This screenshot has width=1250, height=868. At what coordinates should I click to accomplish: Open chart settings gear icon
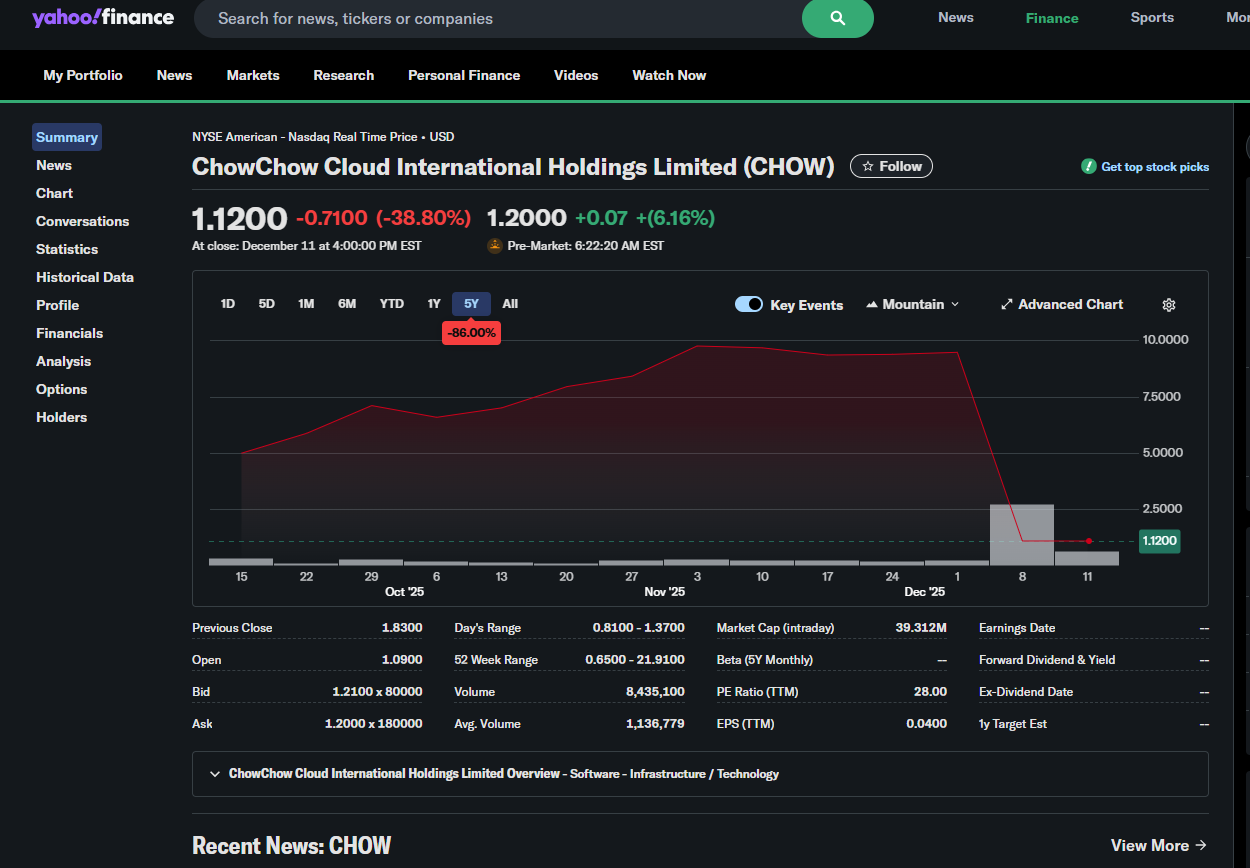point(1169,305)
